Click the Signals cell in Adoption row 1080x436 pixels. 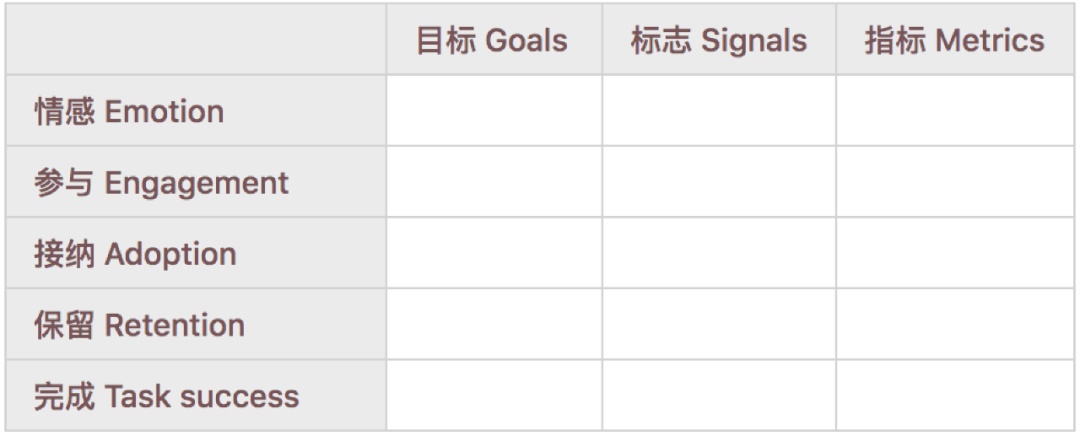click(719, 253)
